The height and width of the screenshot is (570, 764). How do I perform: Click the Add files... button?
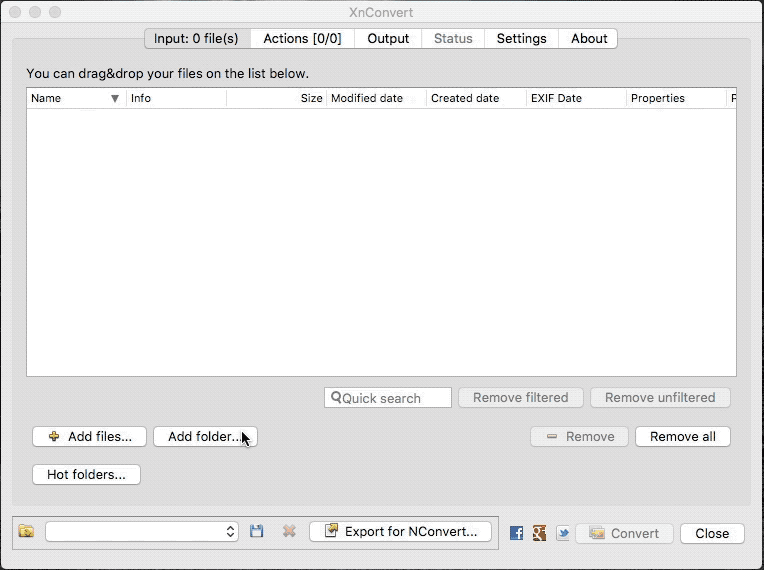(89, 437)
